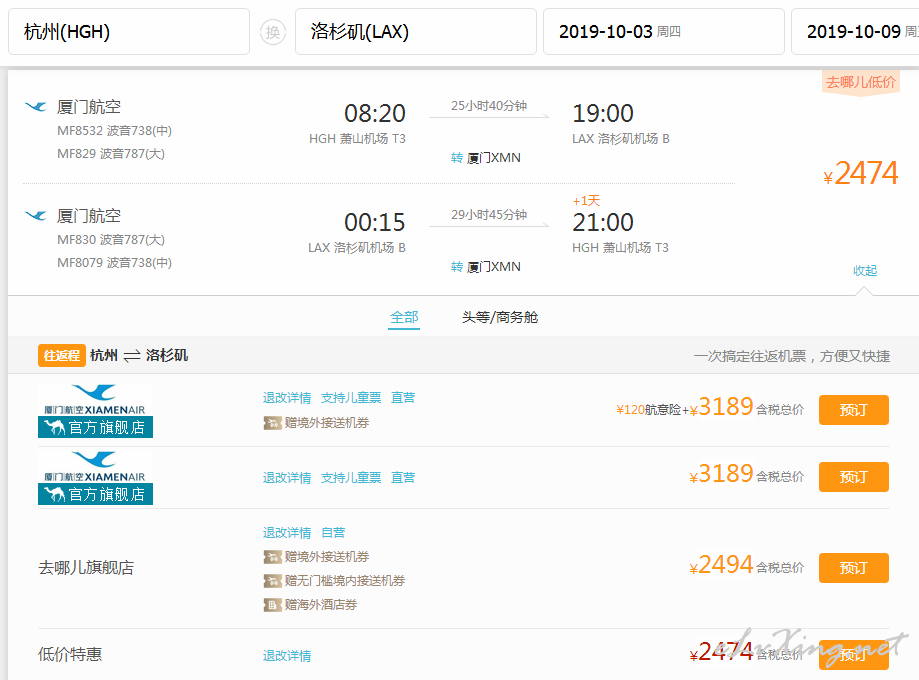Click the voucher icon beside 赠无门槛境内接送机券
Screen dimensions: 919x680
pyautogui.click(x=273, y=581)
